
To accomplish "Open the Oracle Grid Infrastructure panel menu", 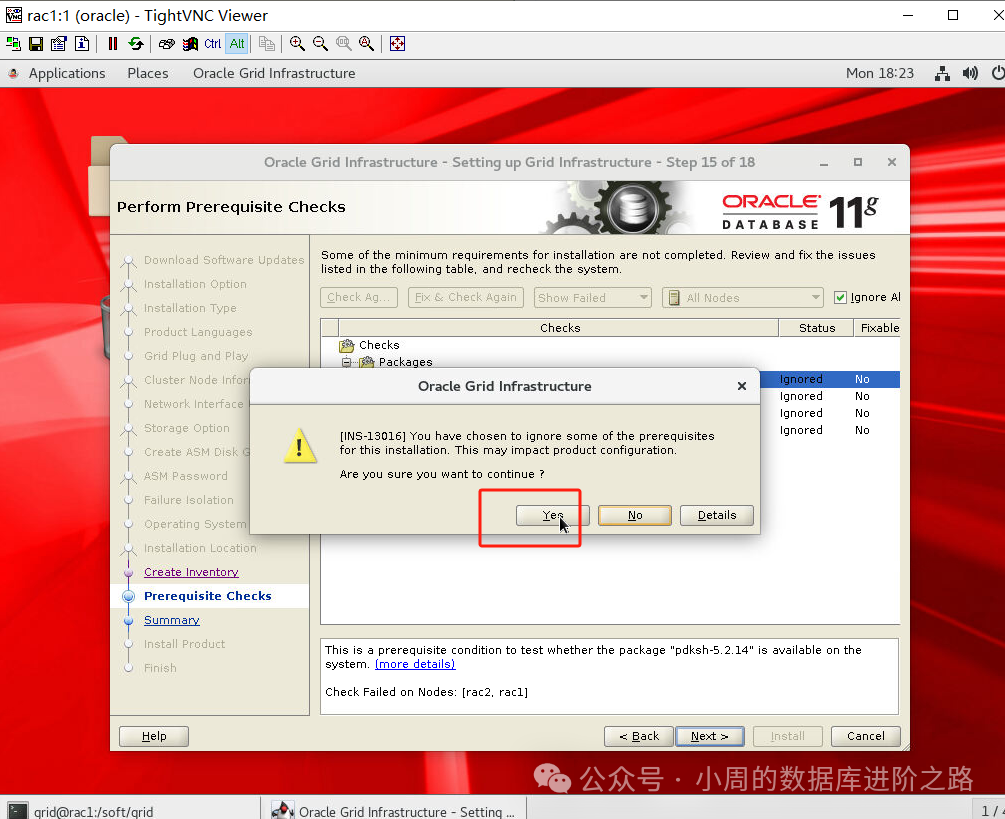I will (274, 74).
